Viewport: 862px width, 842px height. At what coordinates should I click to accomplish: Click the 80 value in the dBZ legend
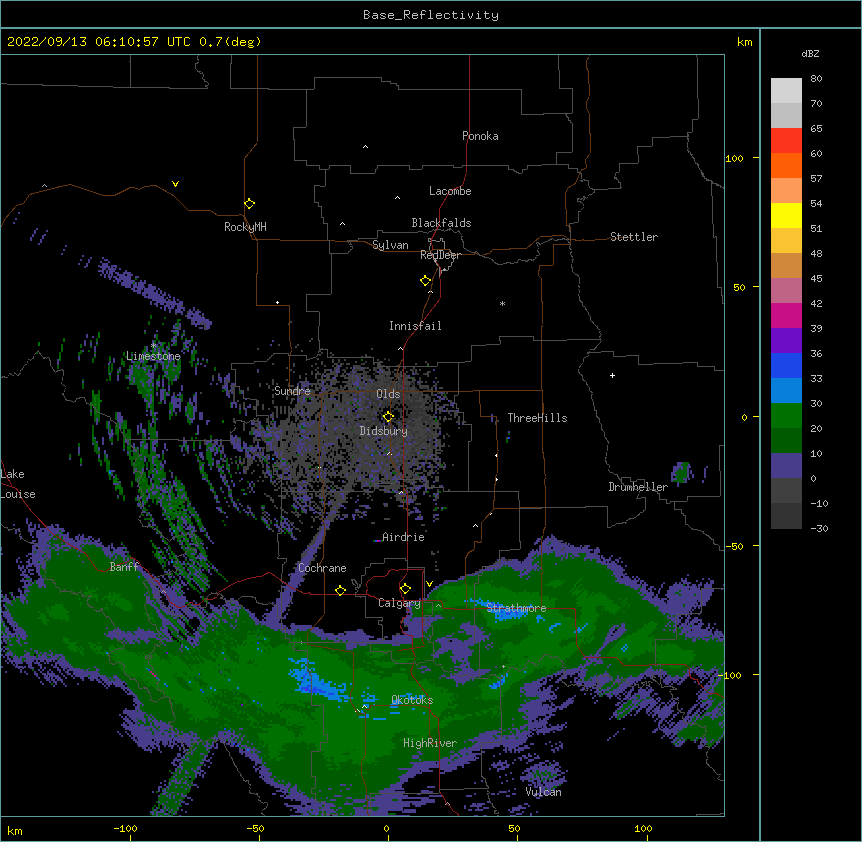[x=816, y=79]
